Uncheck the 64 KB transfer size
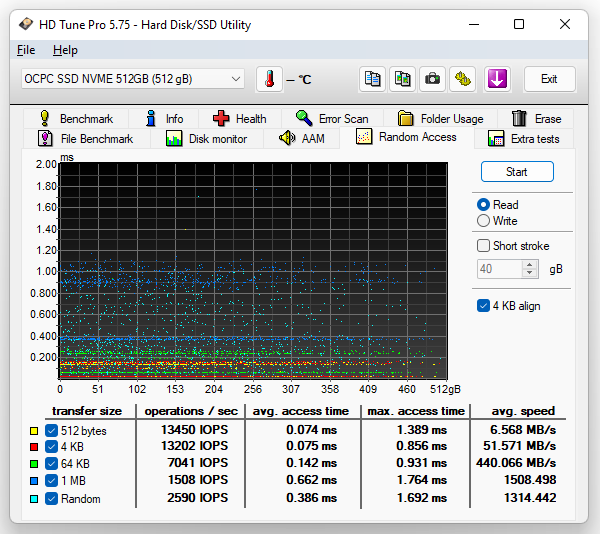Screen dimensions: 600x534 51,464
